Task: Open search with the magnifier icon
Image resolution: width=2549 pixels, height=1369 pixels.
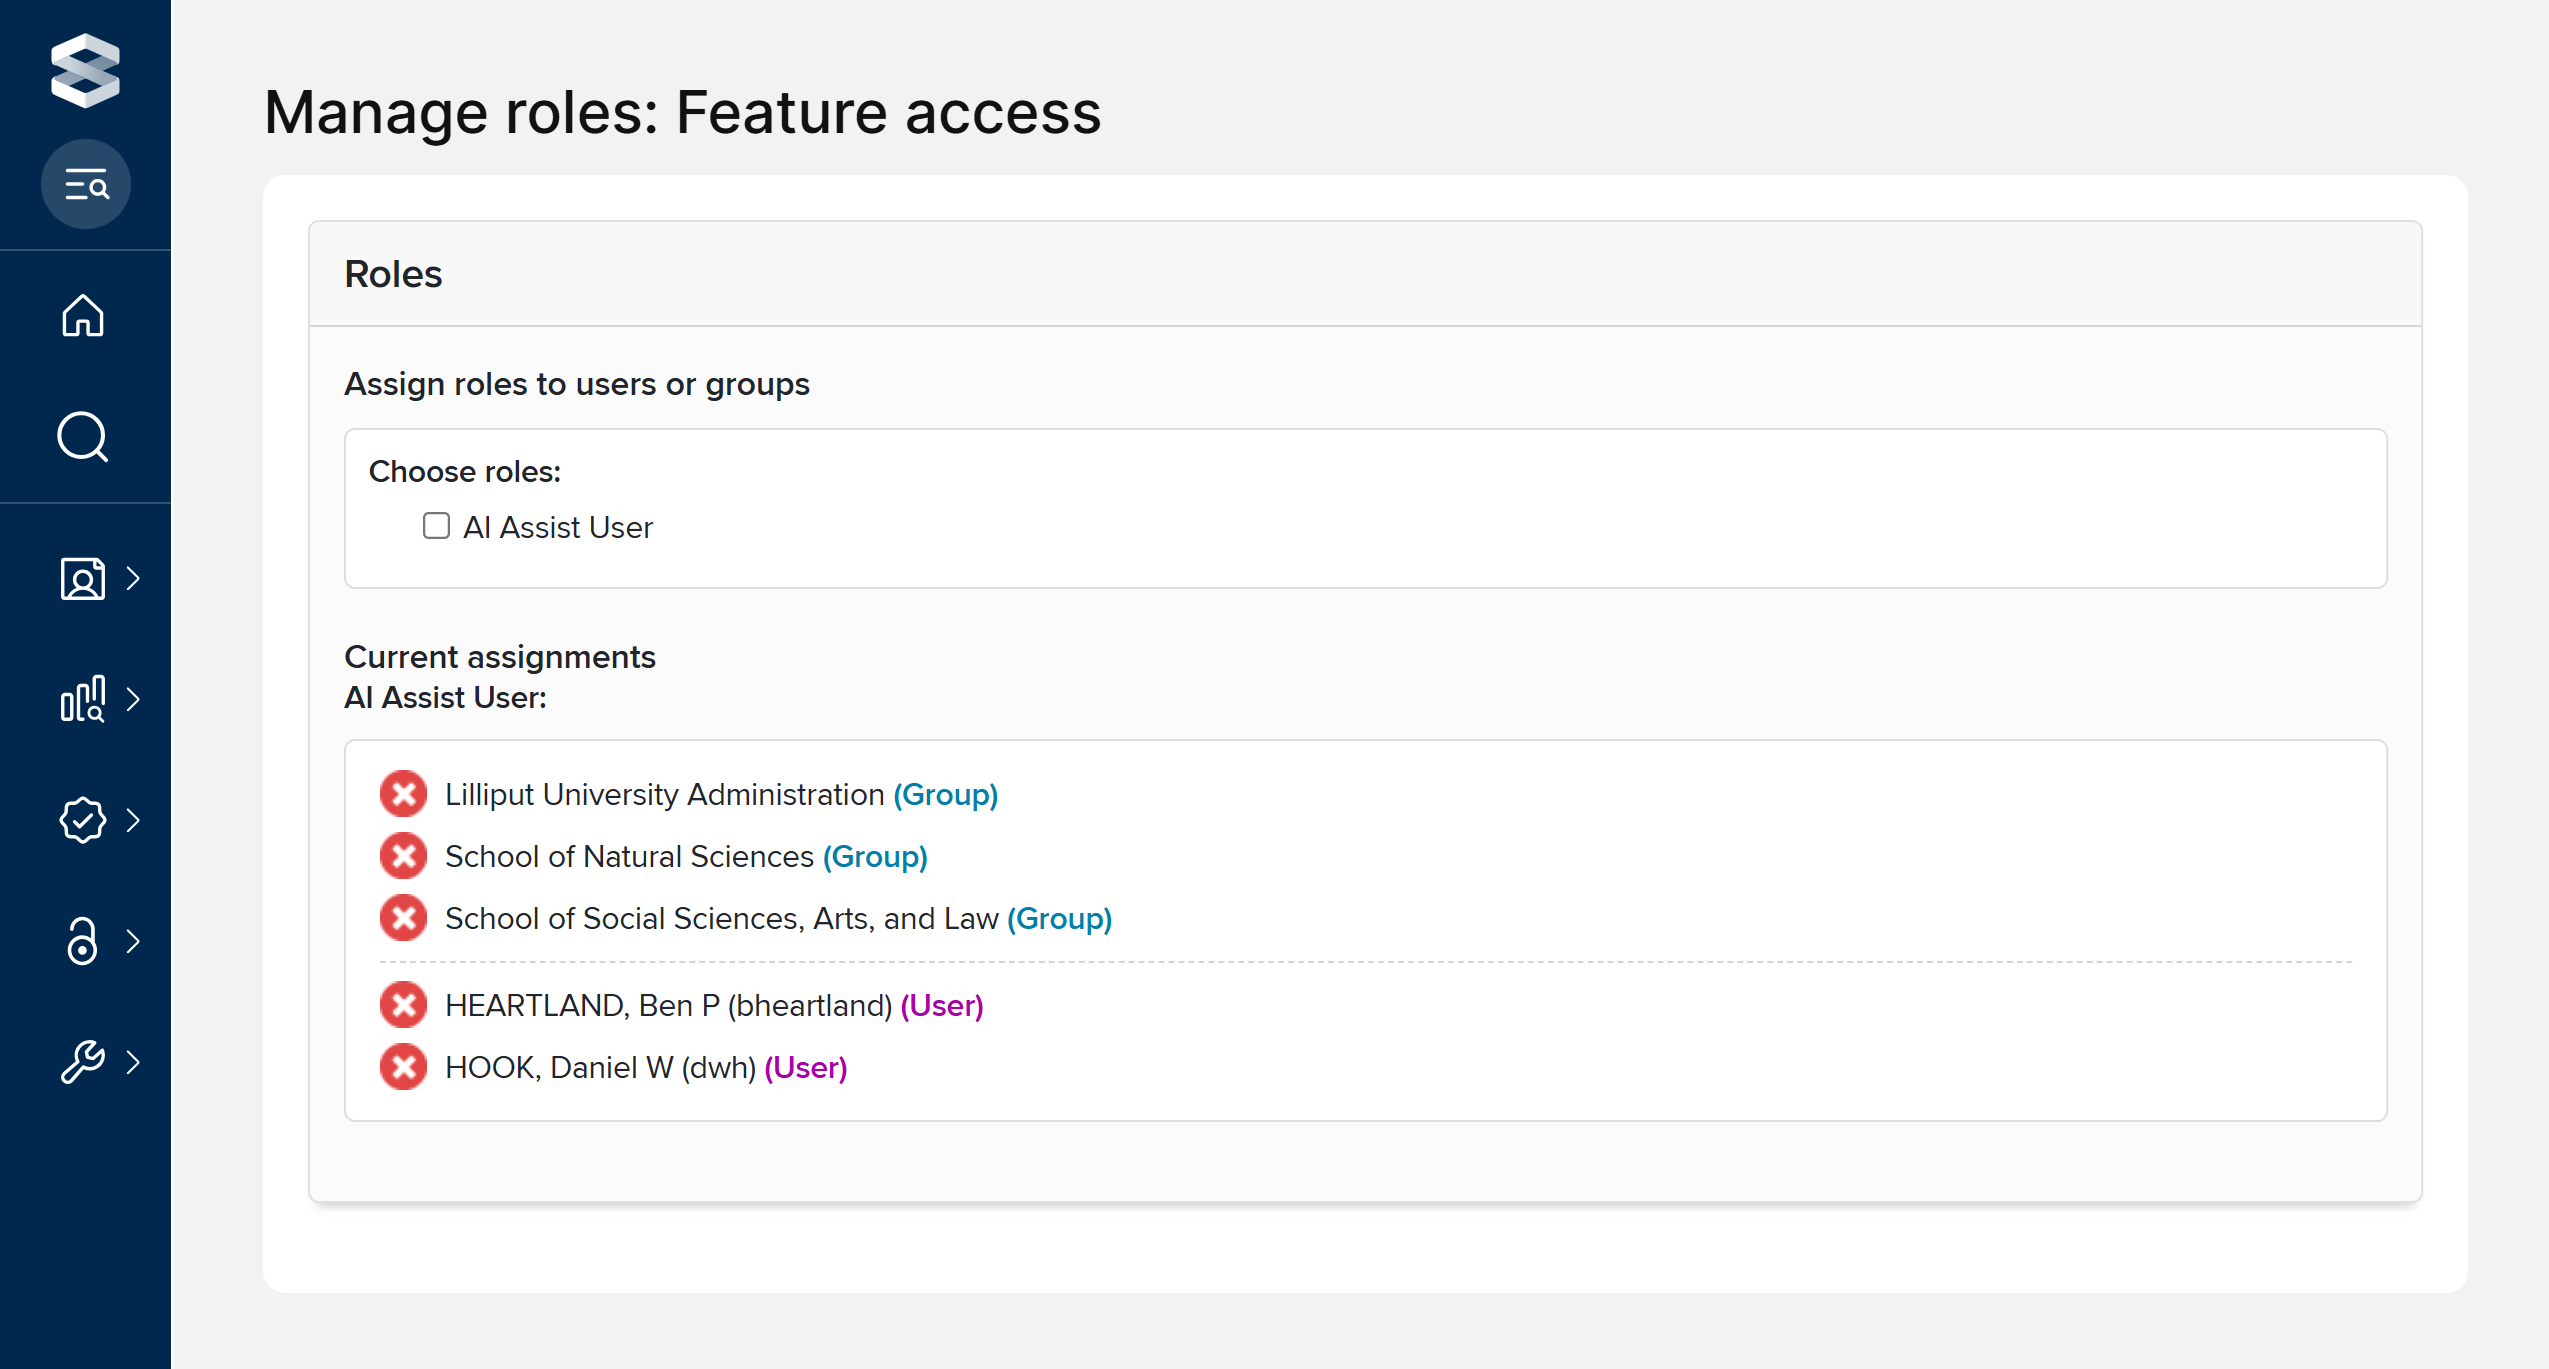Action: tap(83, 437)
